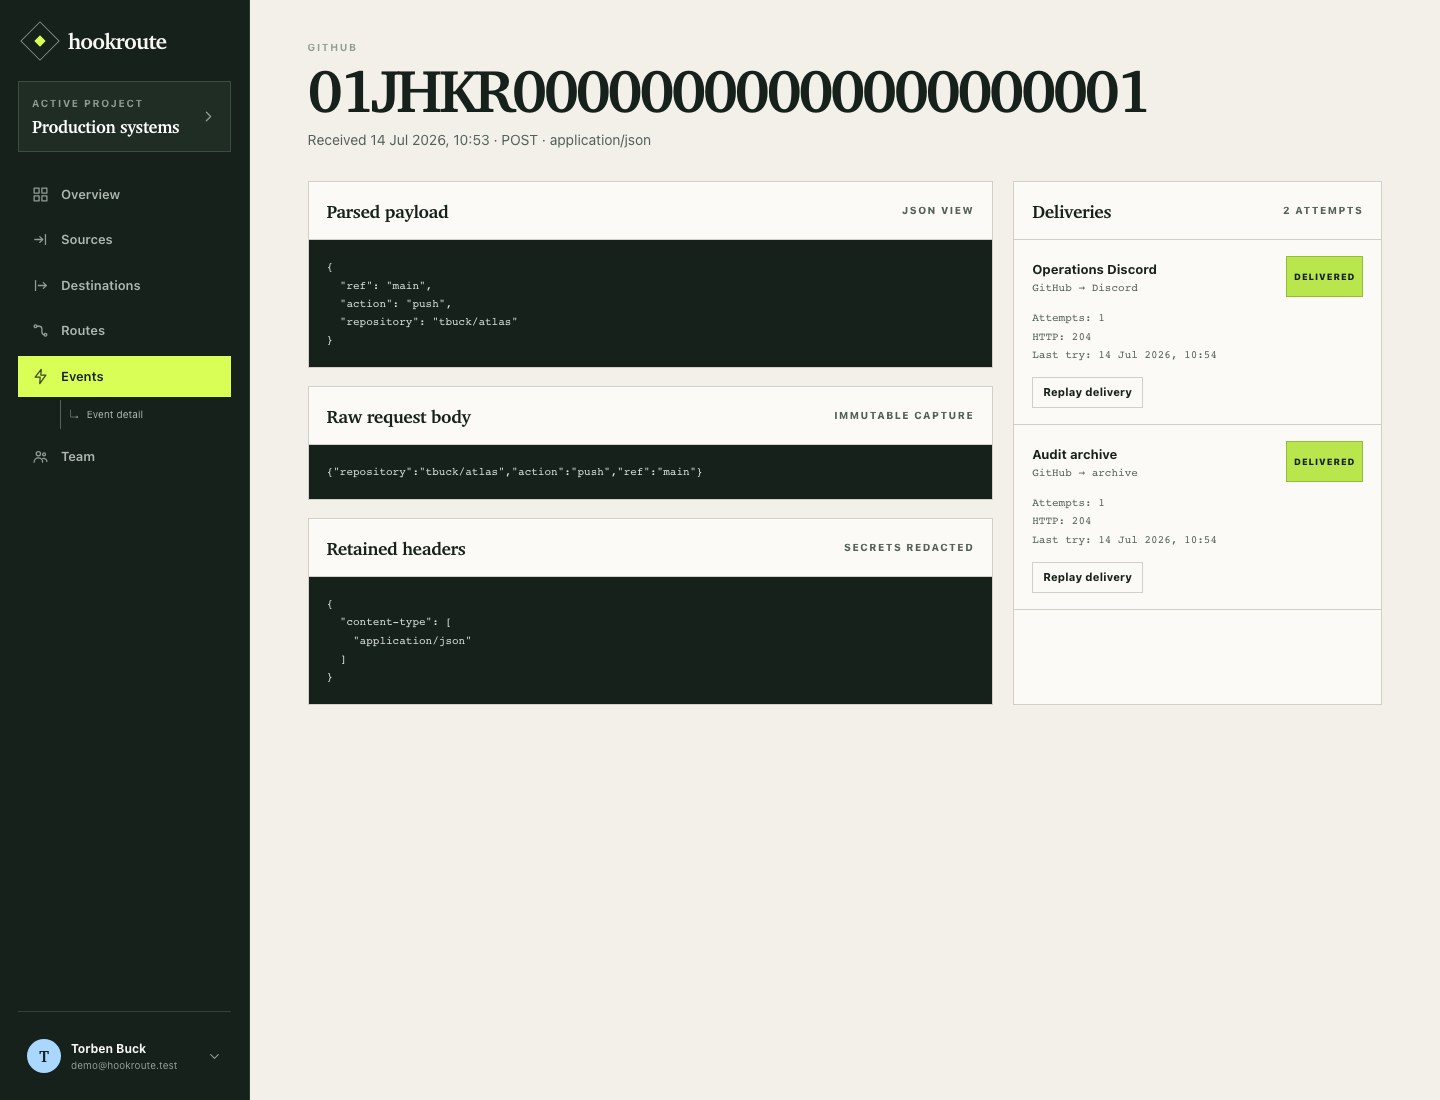This screenshot has height=1100, width=1440.
Task: Click the JSON VIEW label on Parsed payload
Action: (x=937, y=211)
